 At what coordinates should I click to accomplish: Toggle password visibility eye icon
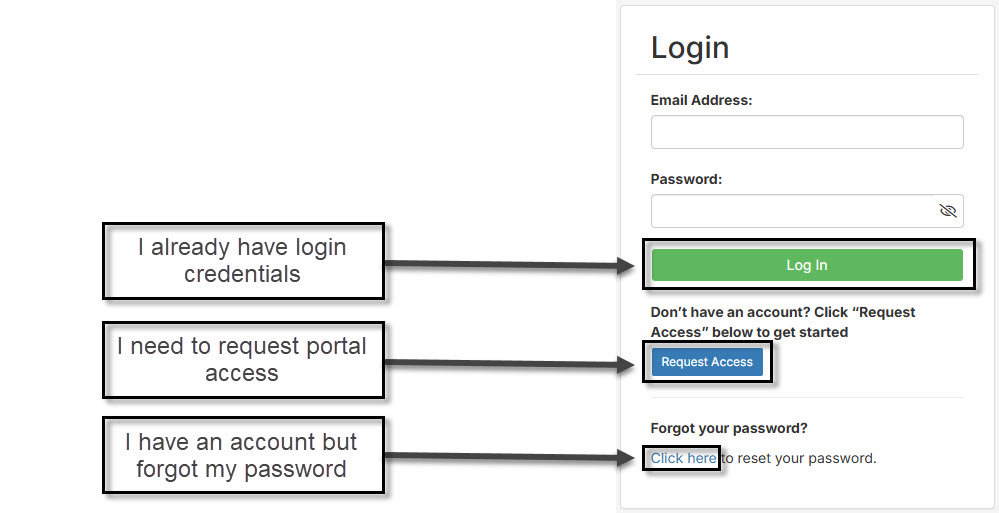(948, 211)
